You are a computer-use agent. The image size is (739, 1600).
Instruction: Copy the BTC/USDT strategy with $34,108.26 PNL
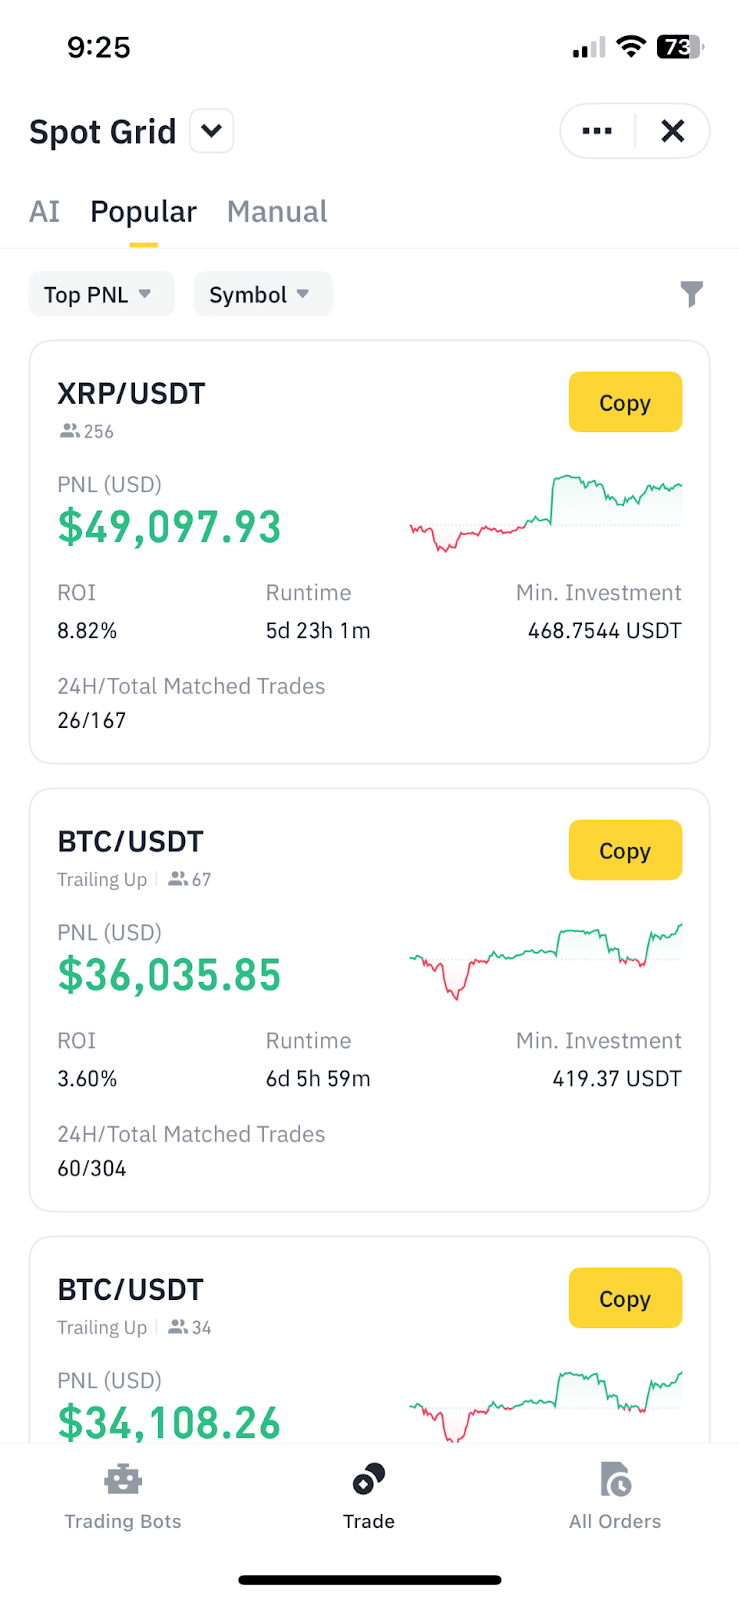pyautogui.click(x=625, y=1298)
